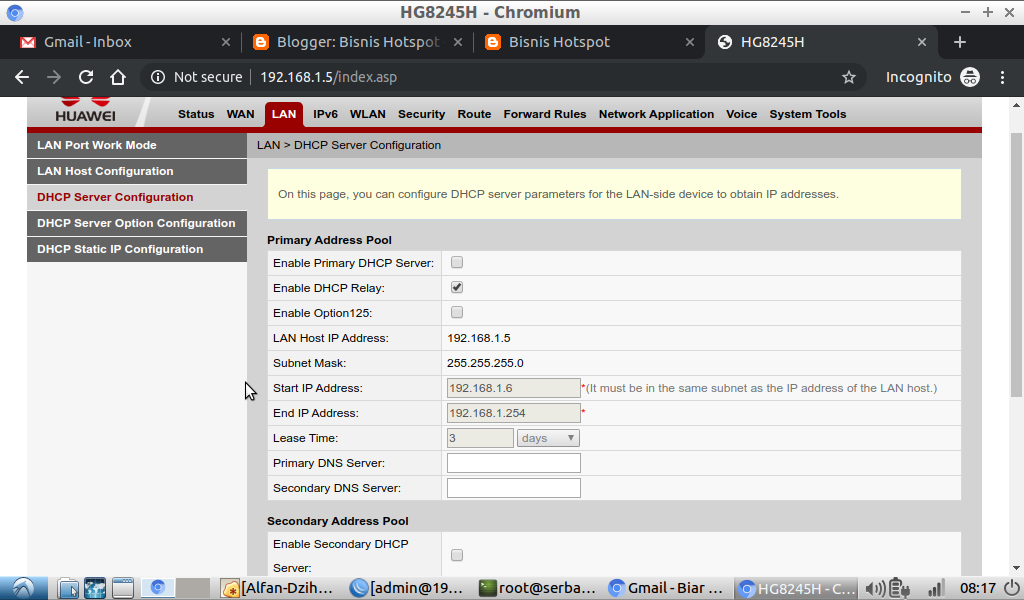Open the volume icon in the system tray
The width and height of the screenshot is (1024, 600).
click(x=875, y=588)
